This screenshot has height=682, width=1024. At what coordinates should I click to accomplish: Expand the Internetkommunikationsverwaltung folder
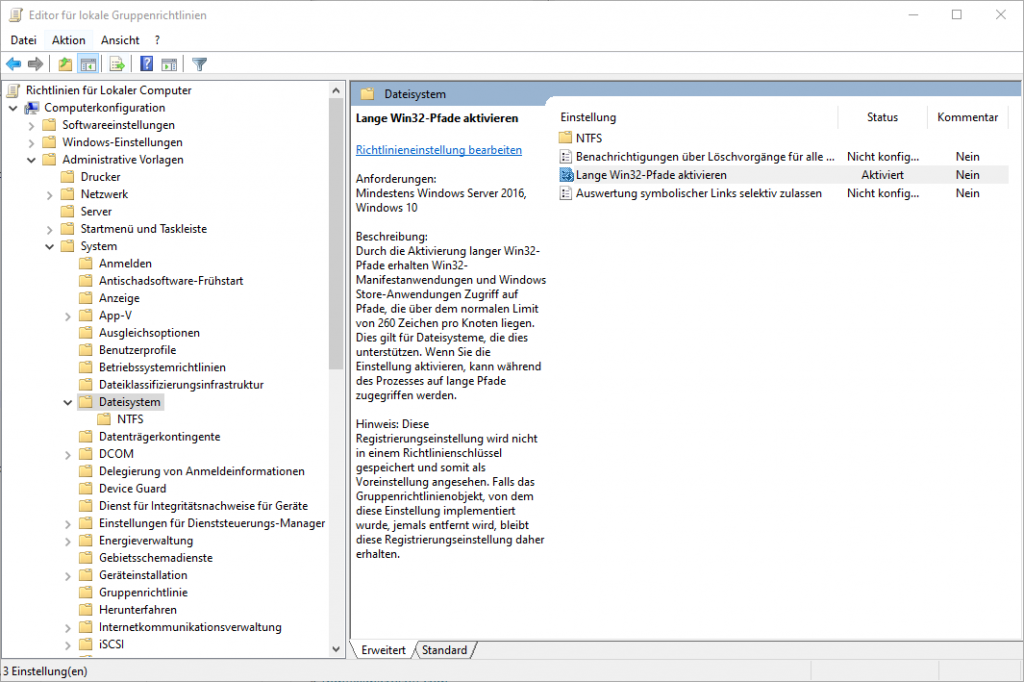tap(68, 628)
